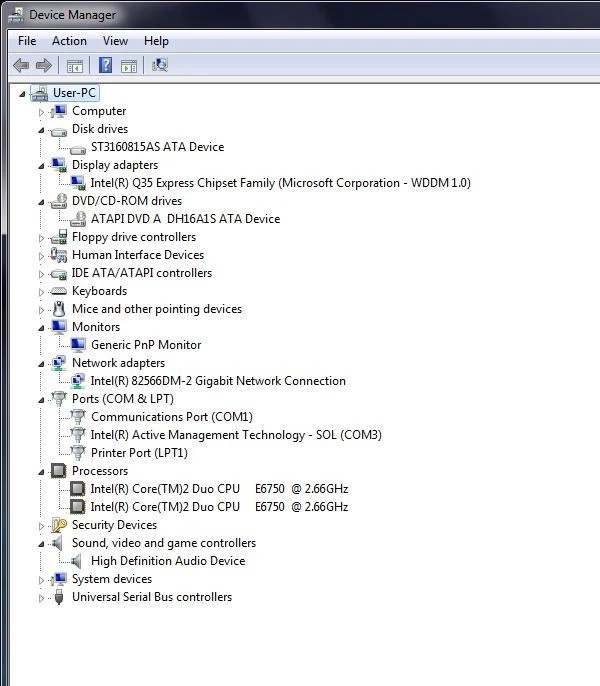The image size is (600, 686).
Task: Click the Human Interface Devices icon
Action: coord(59,255)
